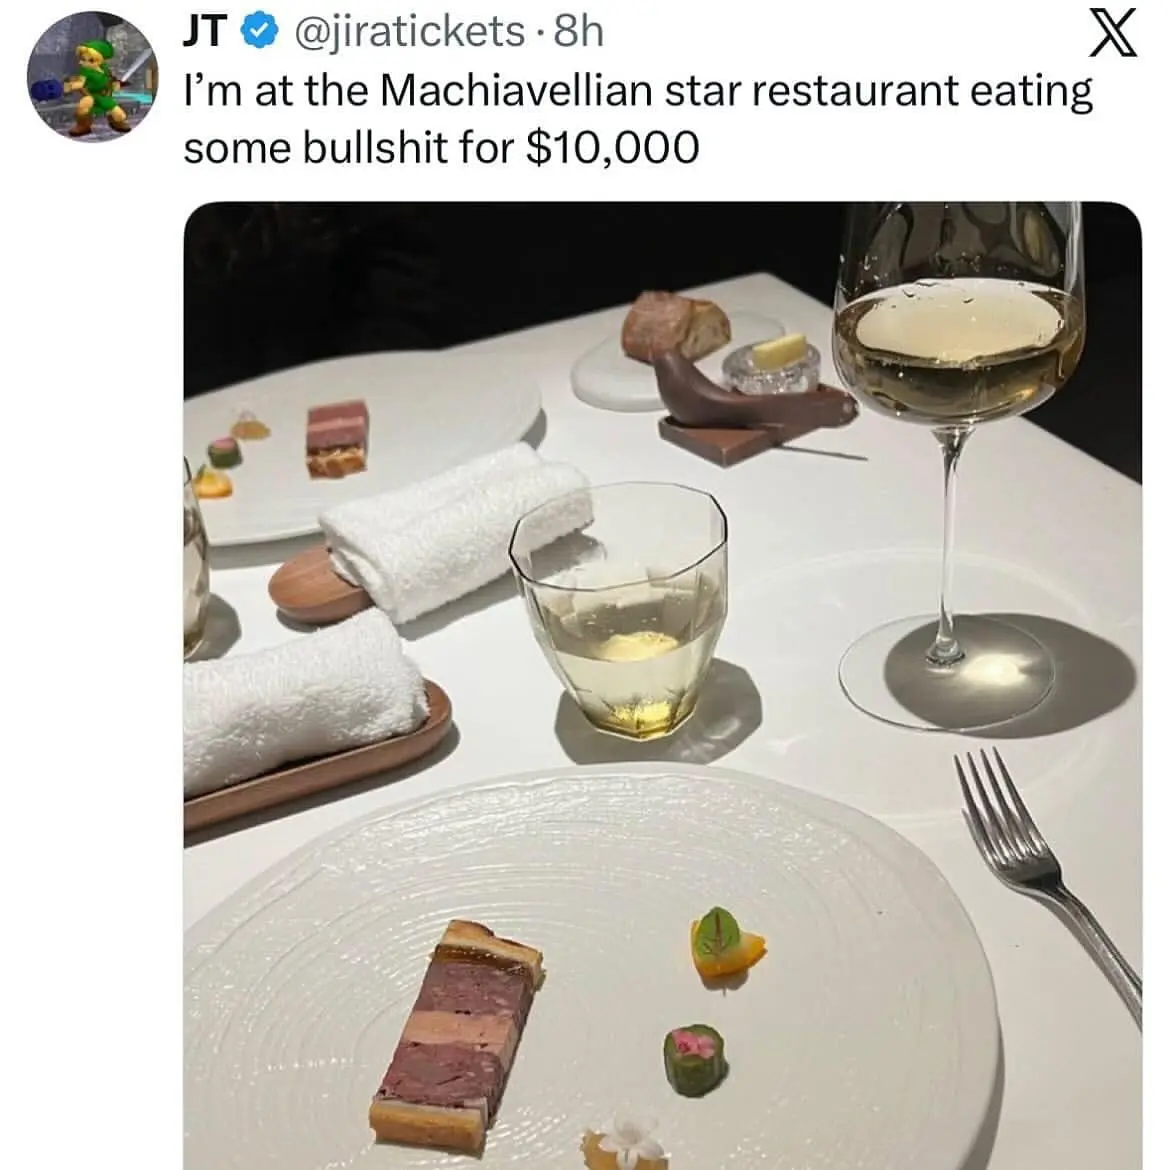Click the tweet text mentioning Machiavellian star restaurant
Image resolution: width=1170 pixels, height=1170 pixels.
coord(638,119)
